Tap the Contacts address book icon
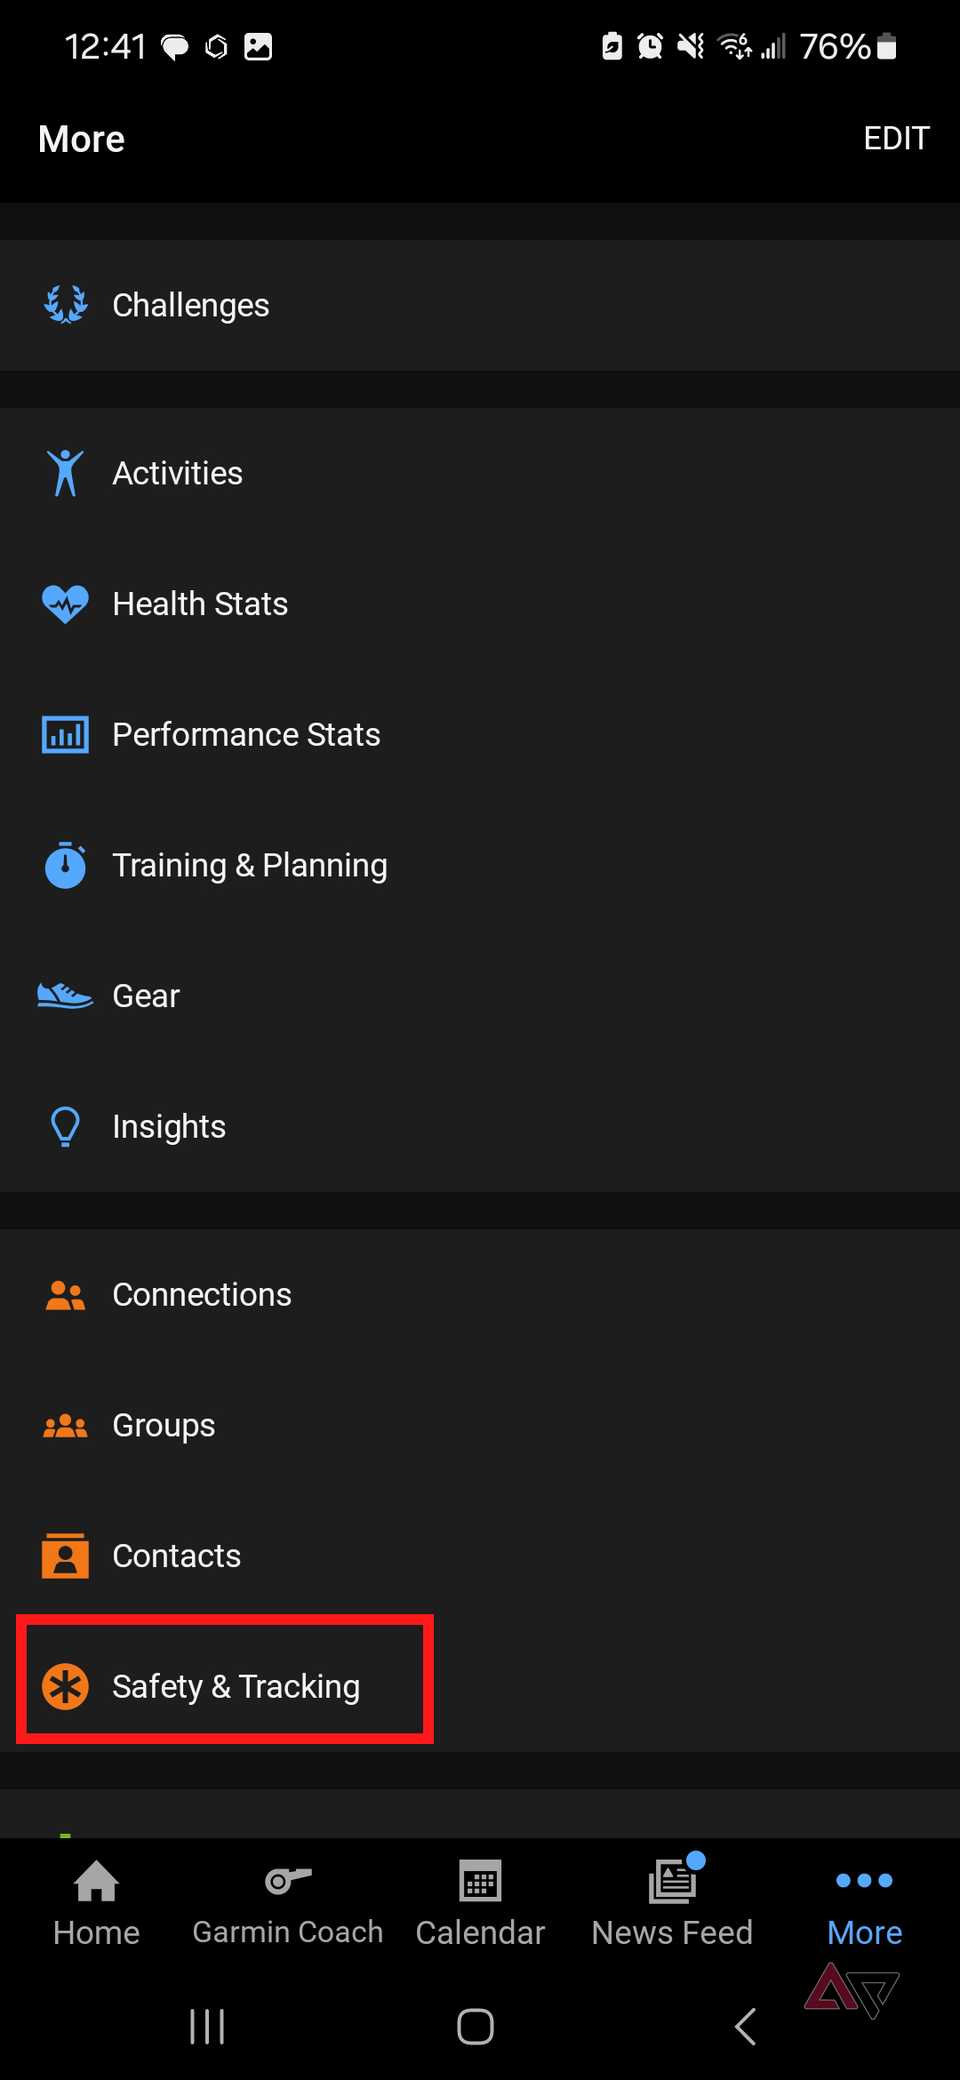This screenshot has height=2080, width=960. click(x=66, y=1556)
